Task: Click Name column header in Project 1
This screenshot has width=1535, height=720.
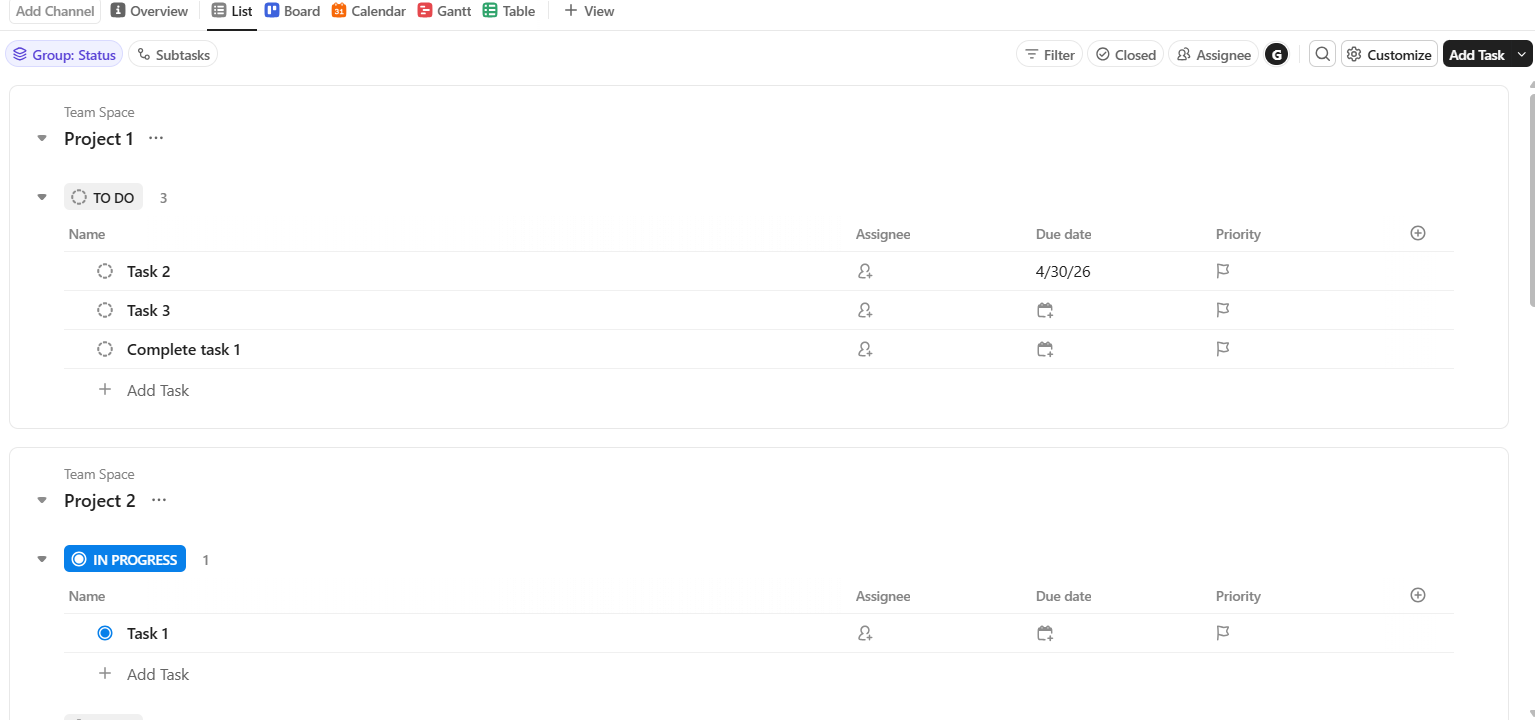Action: (87, 234)
